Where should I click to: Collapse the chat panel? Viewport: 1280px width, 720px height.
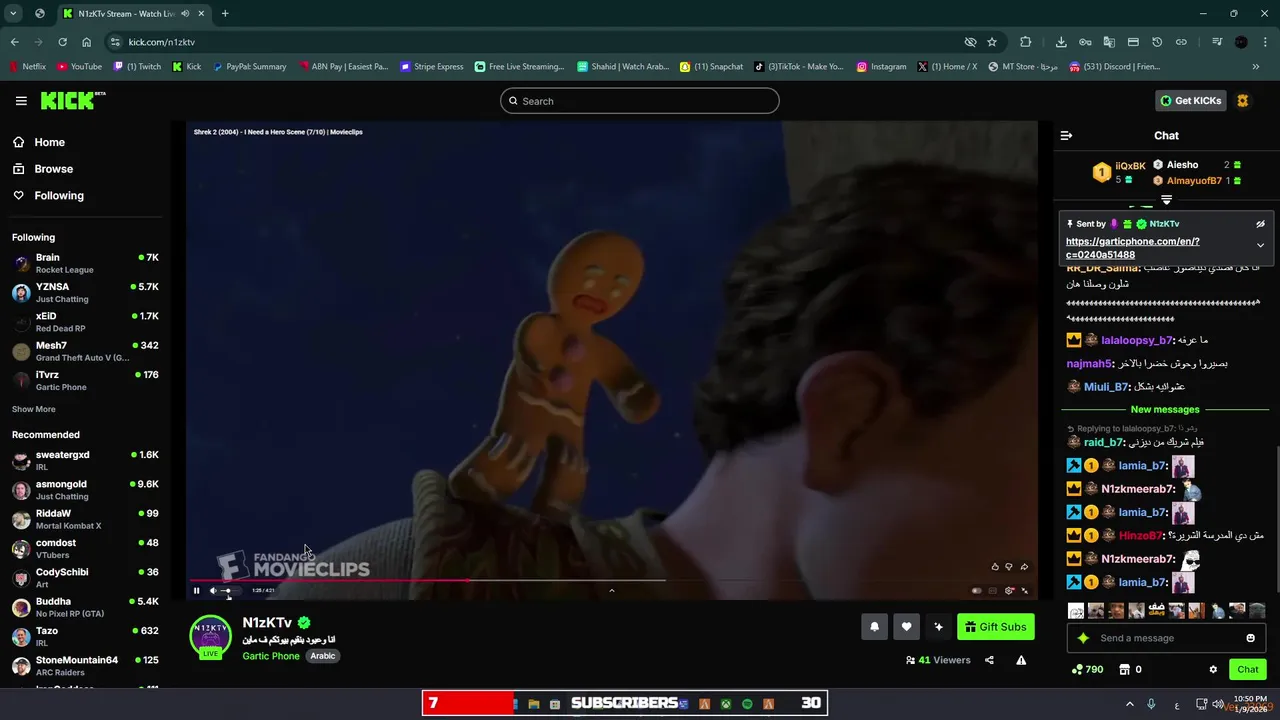[1066, 135]
